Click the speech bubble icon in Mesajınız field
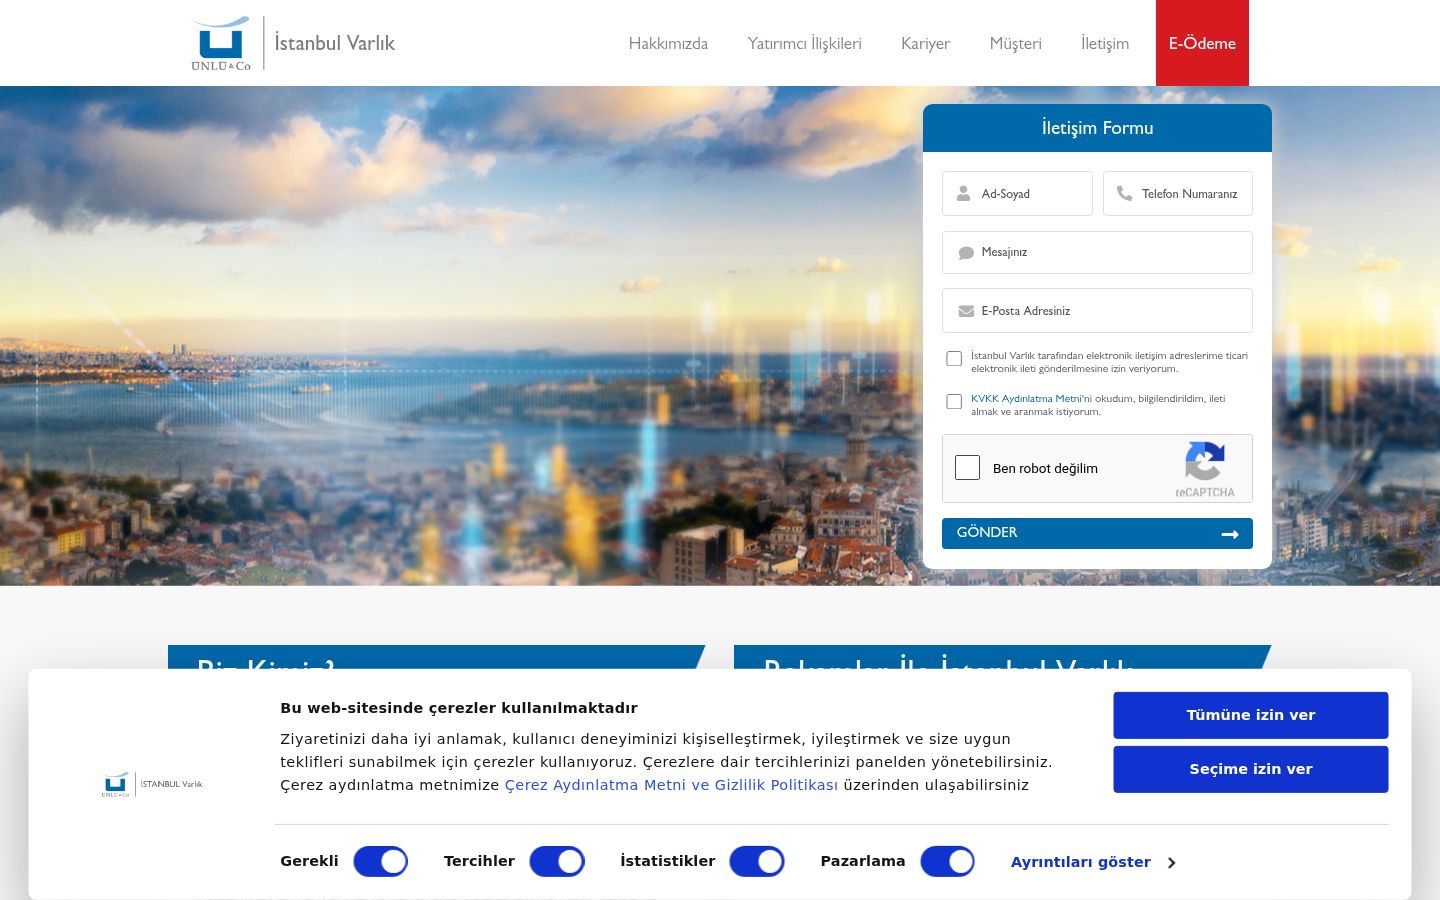The width and height of the screenshot is (1440, 900). 966,253
